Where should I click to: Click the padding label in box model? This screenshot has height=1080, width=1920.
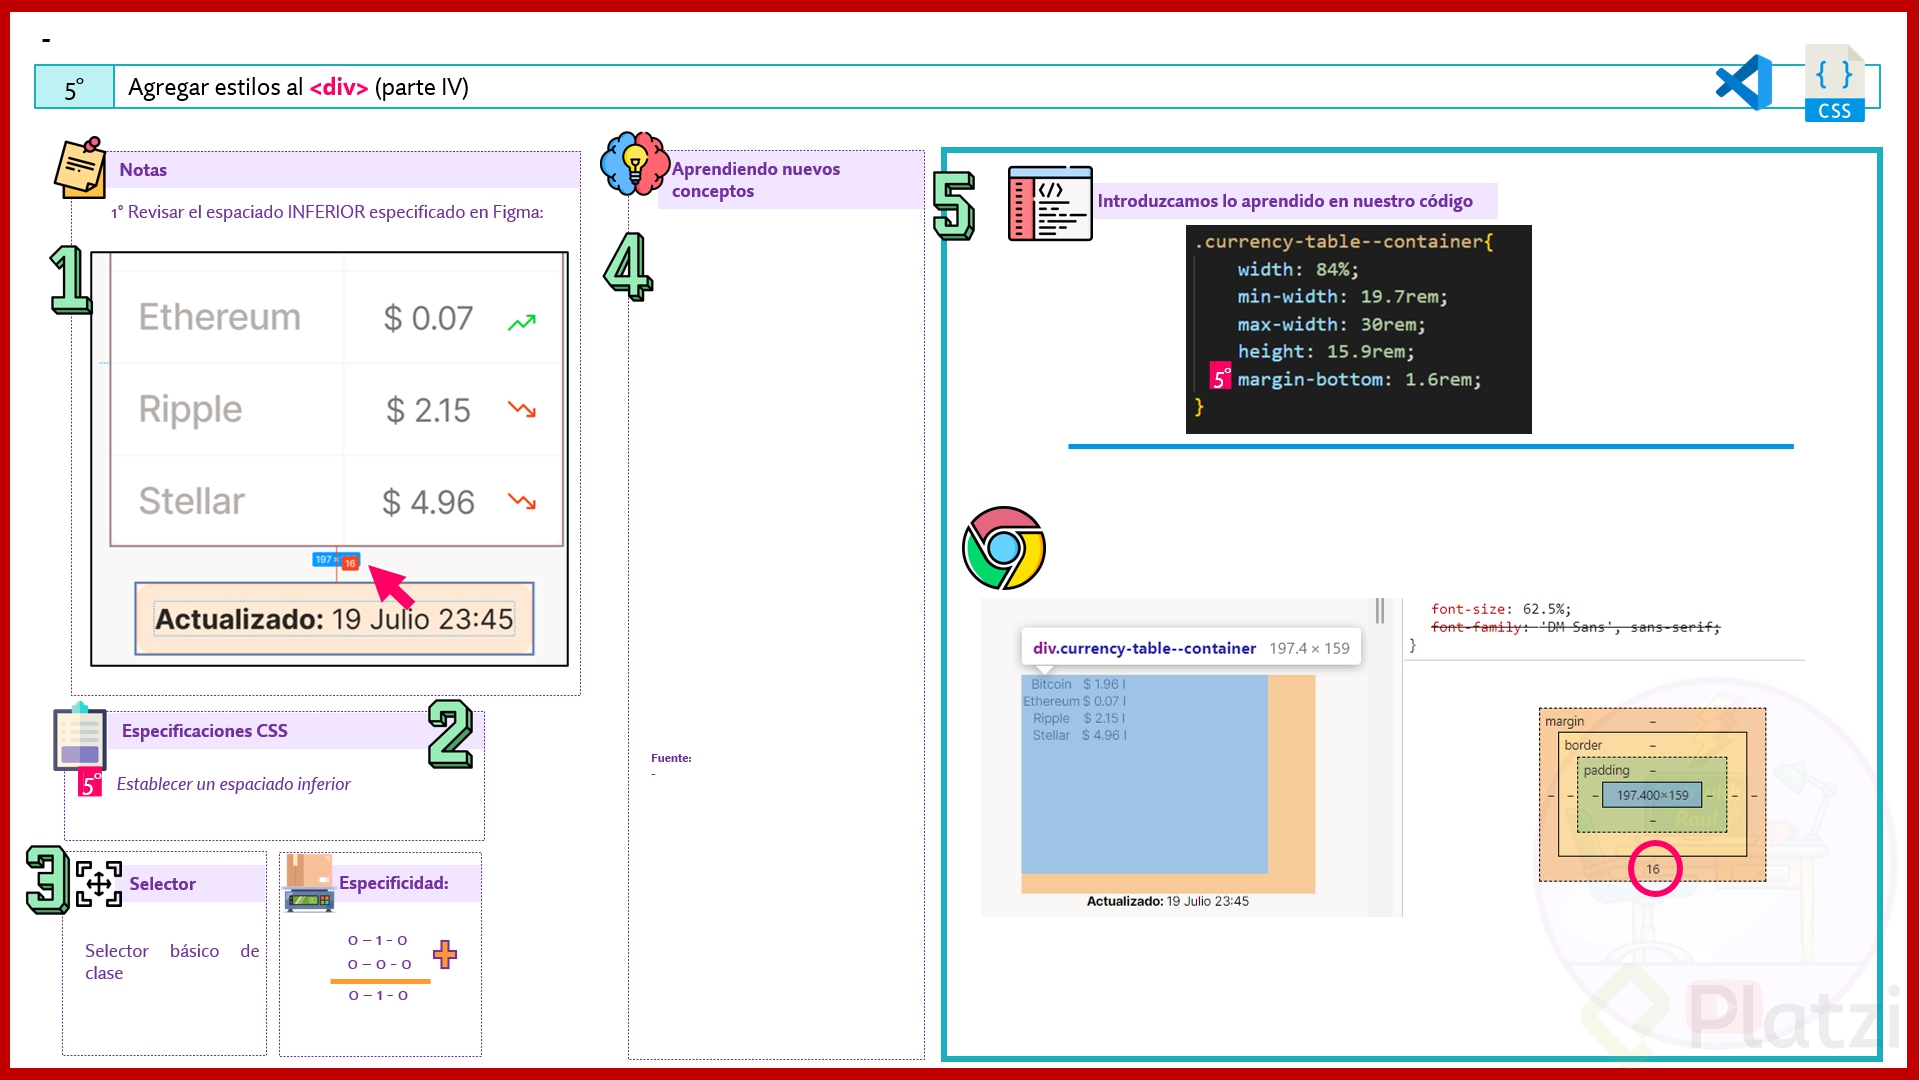click(1606, 770)
